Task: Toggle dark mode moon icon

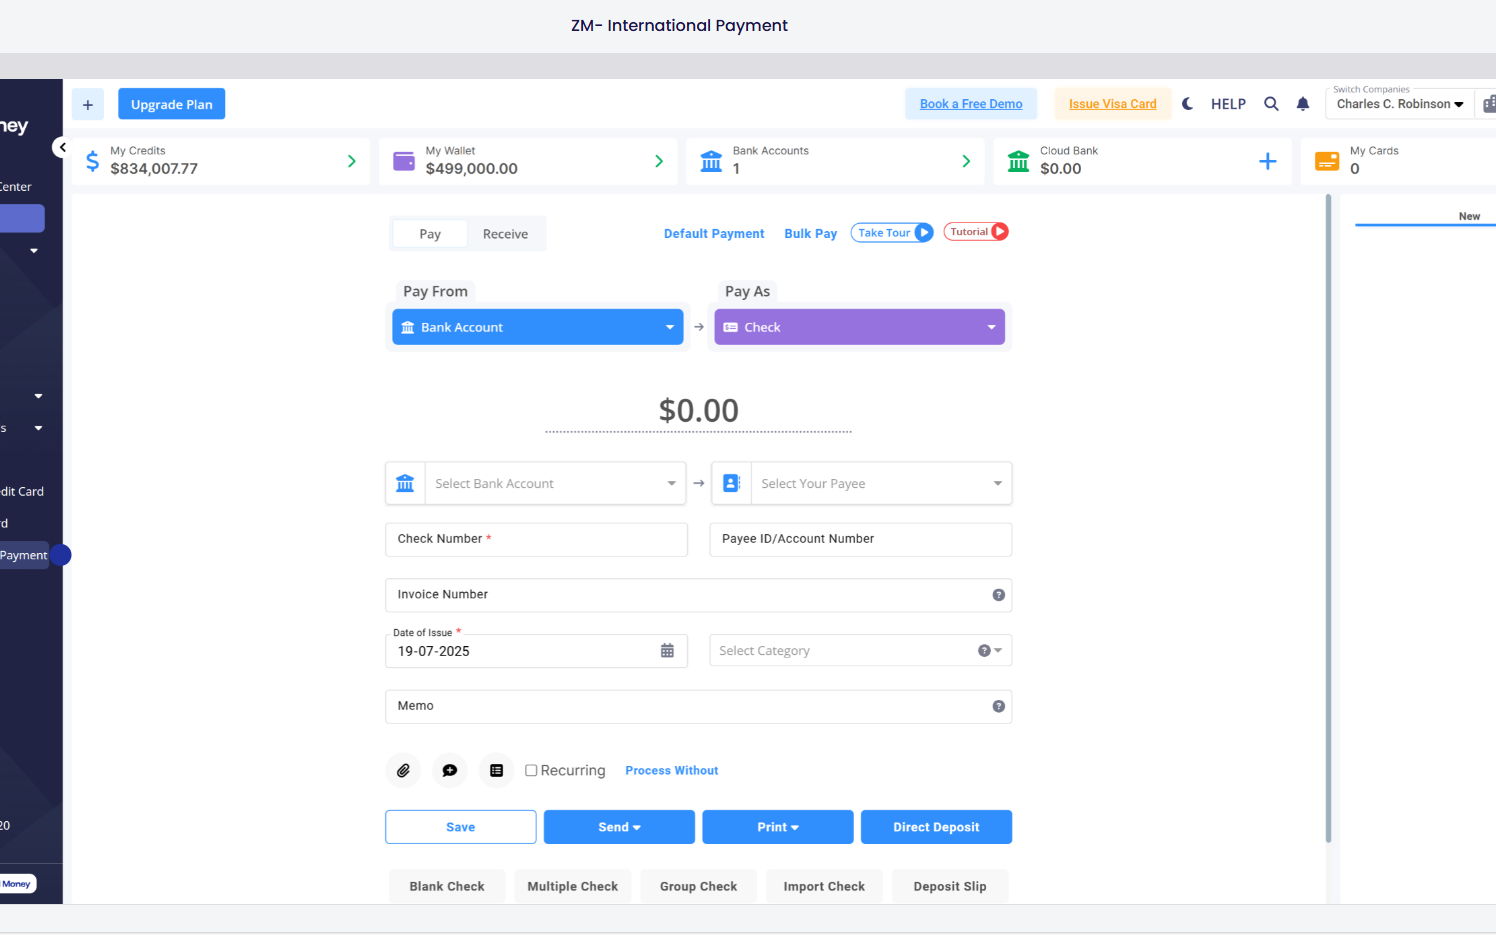Action: point(1187,104)
